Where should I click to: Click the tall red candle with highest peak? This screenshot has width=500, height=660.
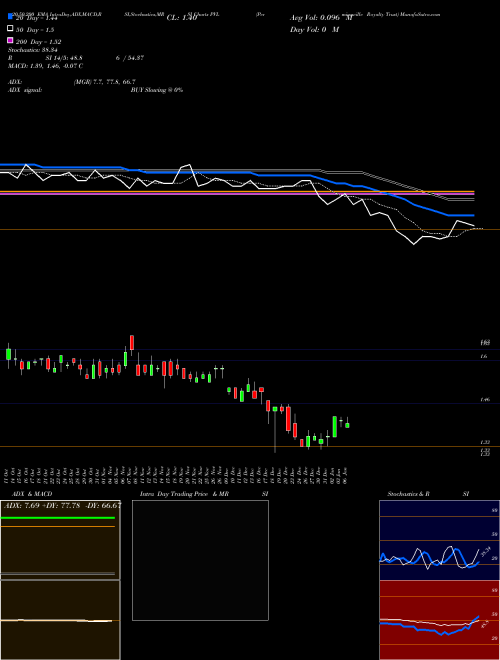tap(132, 342)
